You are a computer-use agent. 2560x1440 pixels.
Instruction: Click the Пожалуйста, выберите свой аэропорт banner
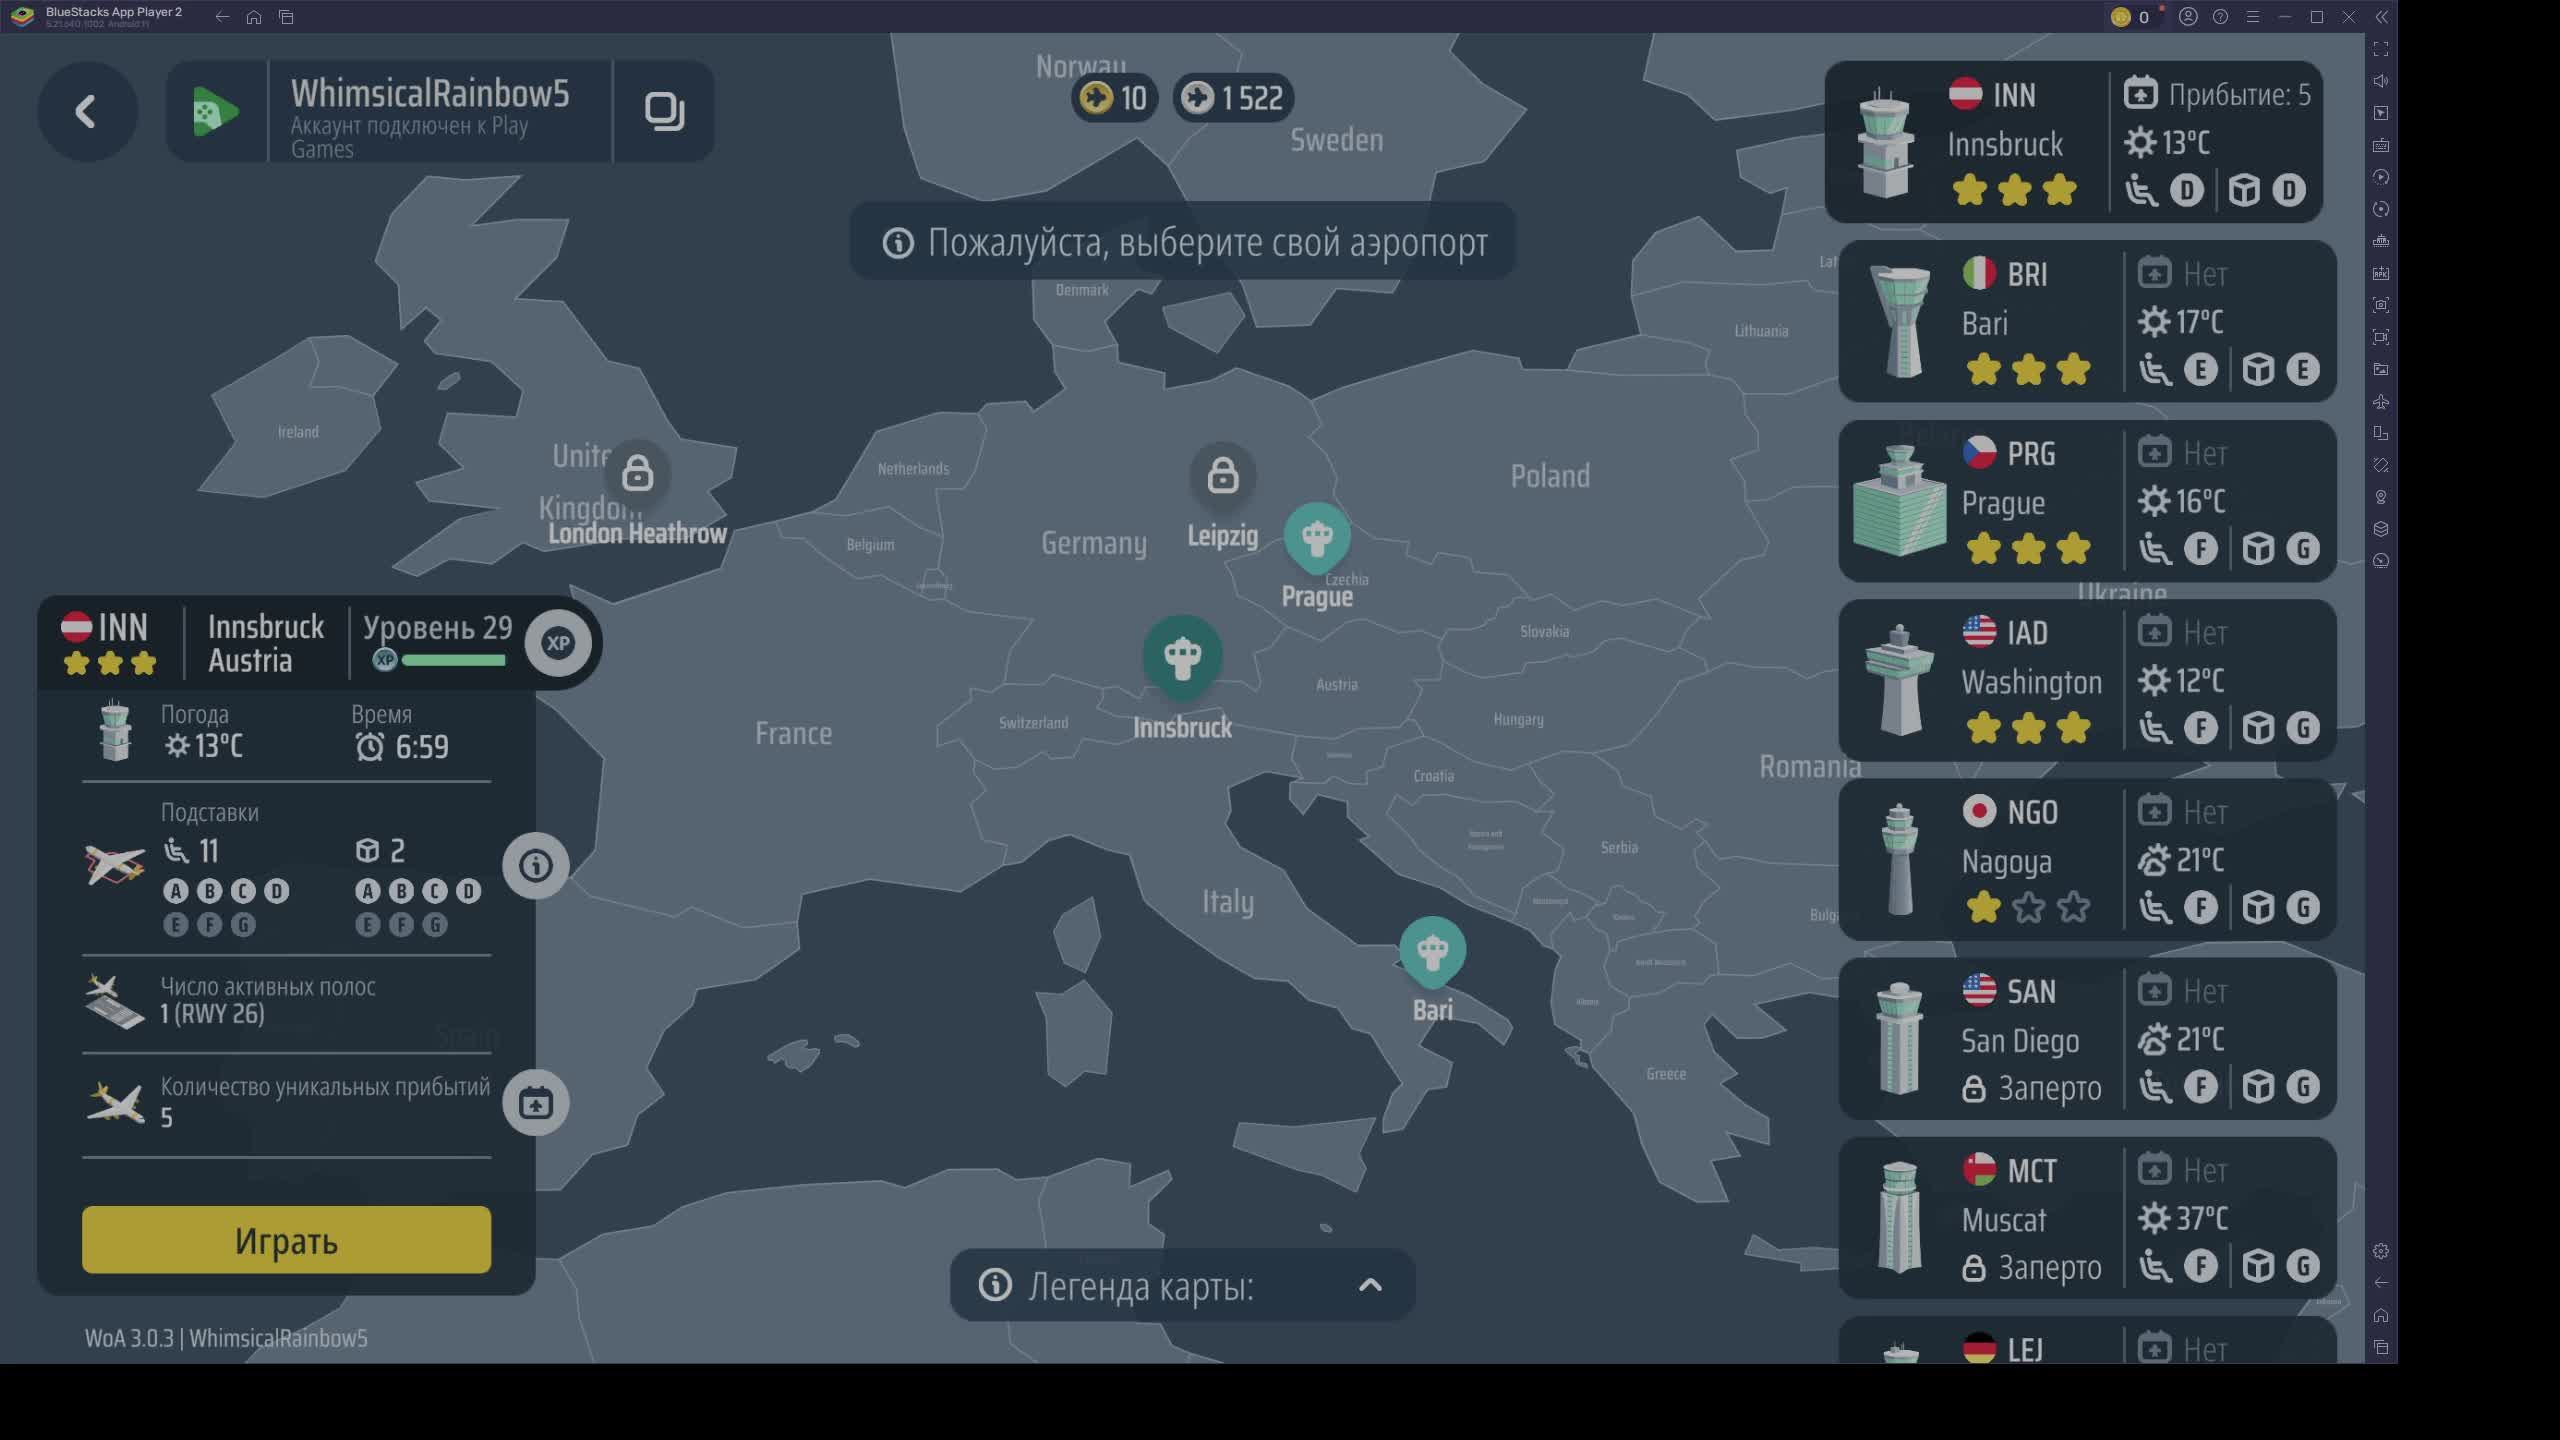pos(1182,242)
